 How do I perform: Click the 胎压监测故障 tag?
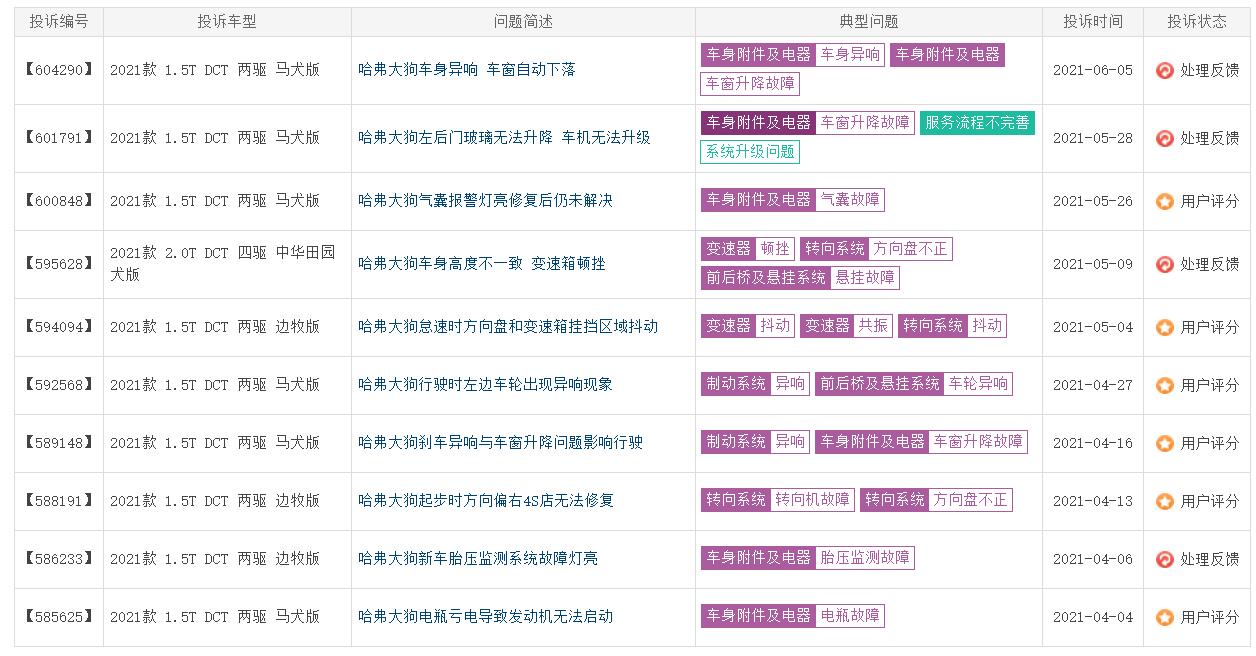pos(865,558)
